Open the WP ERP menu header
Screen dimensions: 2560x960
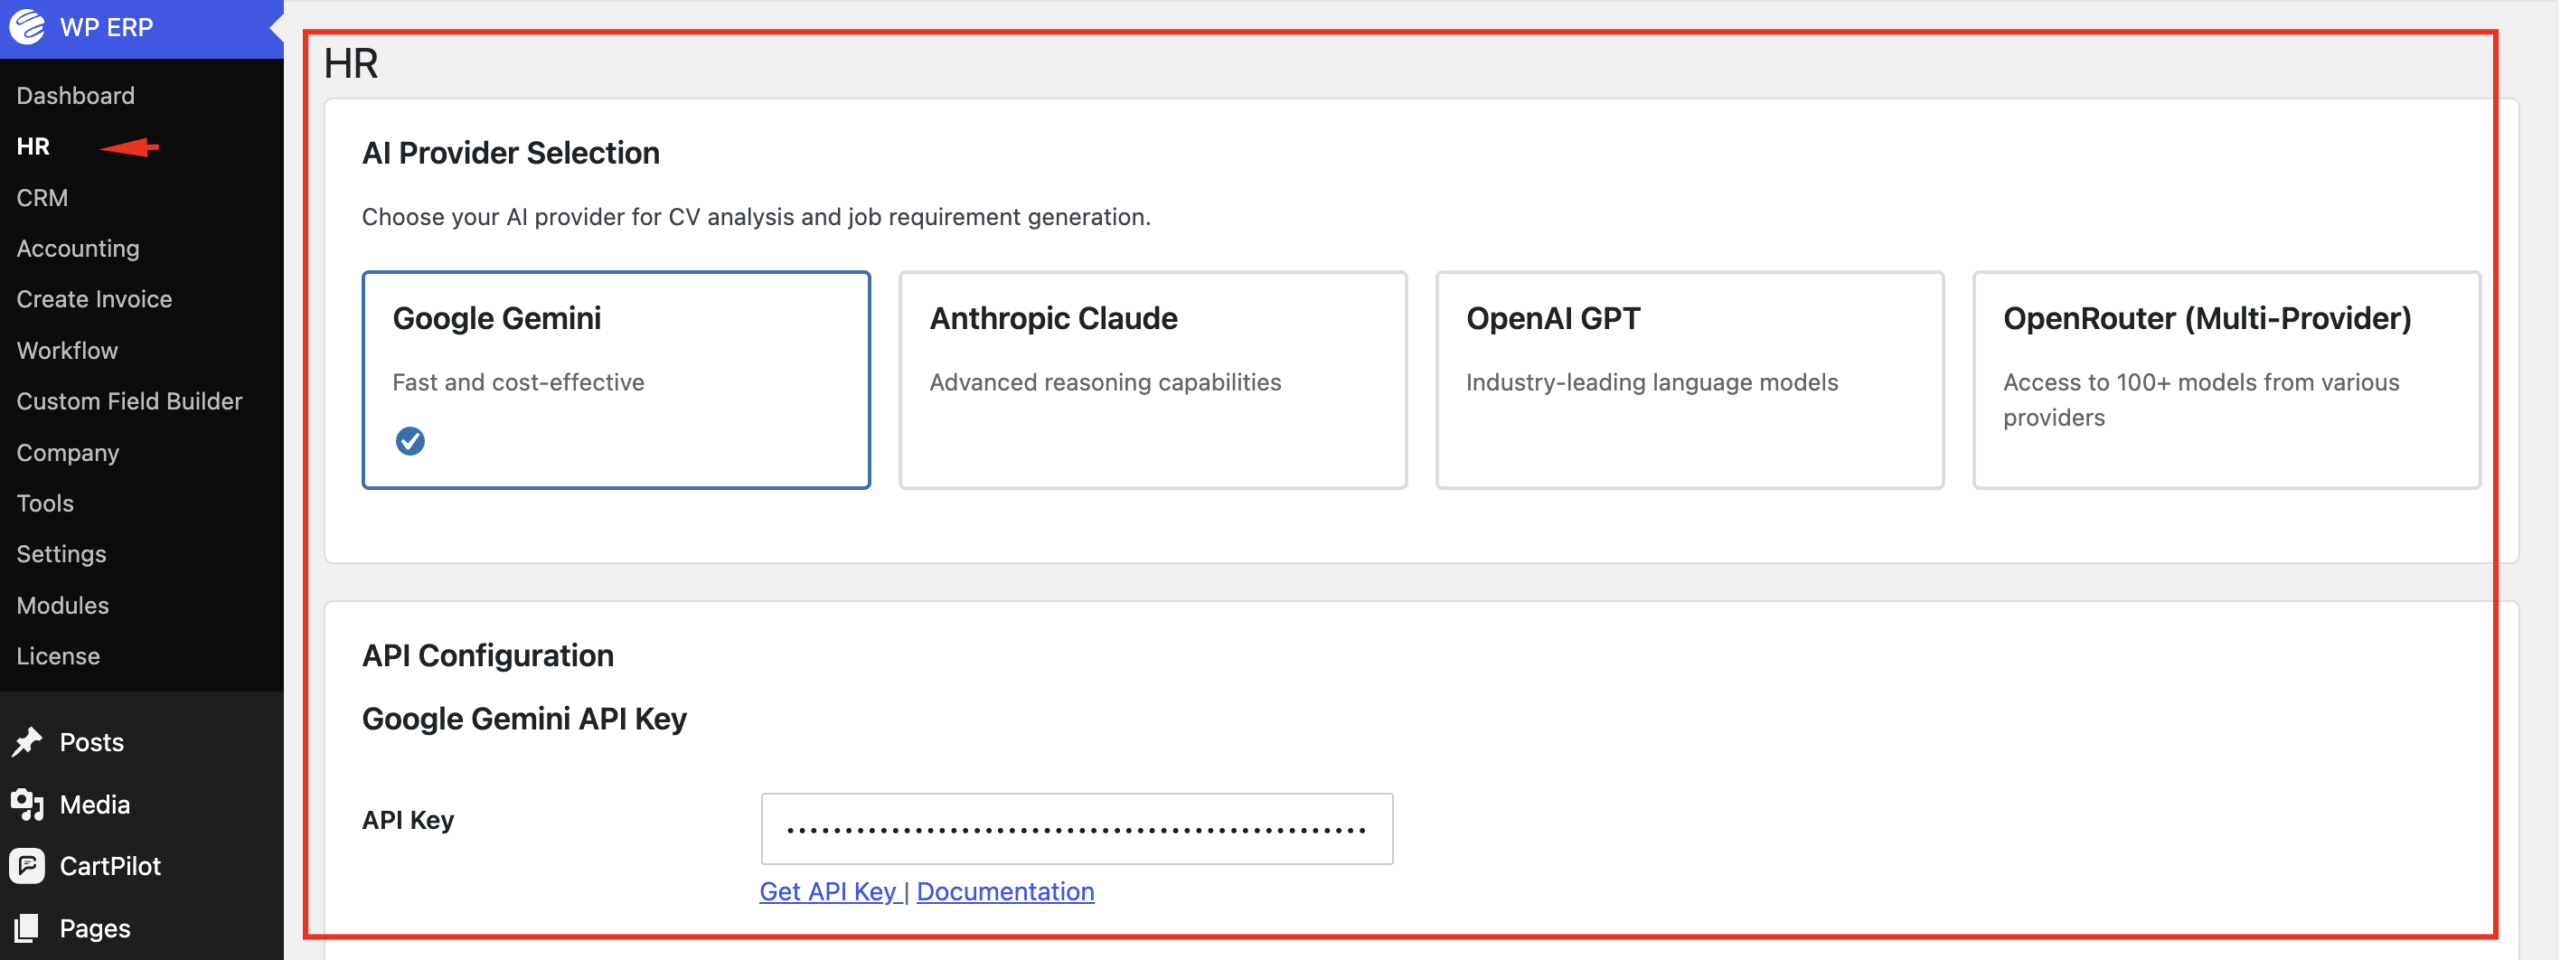pos(142,28)
